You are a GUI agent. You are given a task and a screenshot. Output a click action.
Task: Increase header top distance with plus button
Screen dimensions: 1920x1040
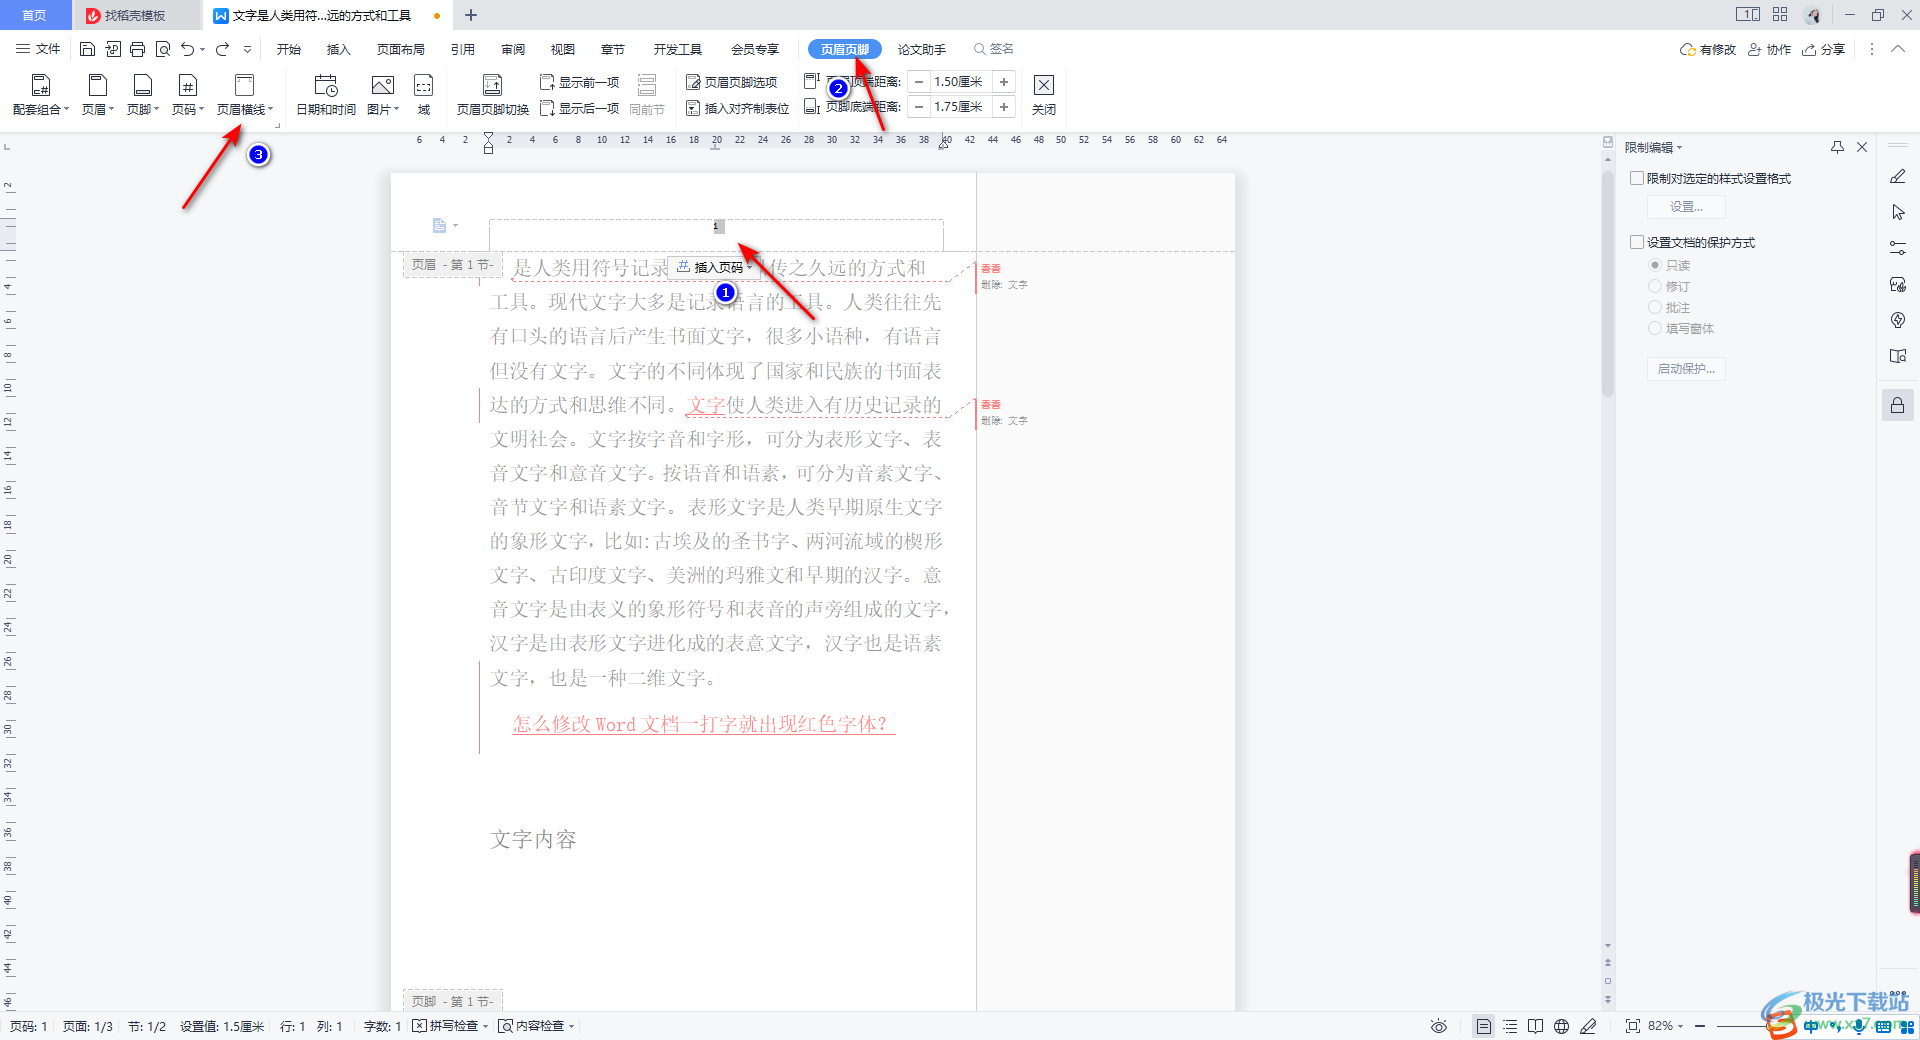tap(1004, 82)
